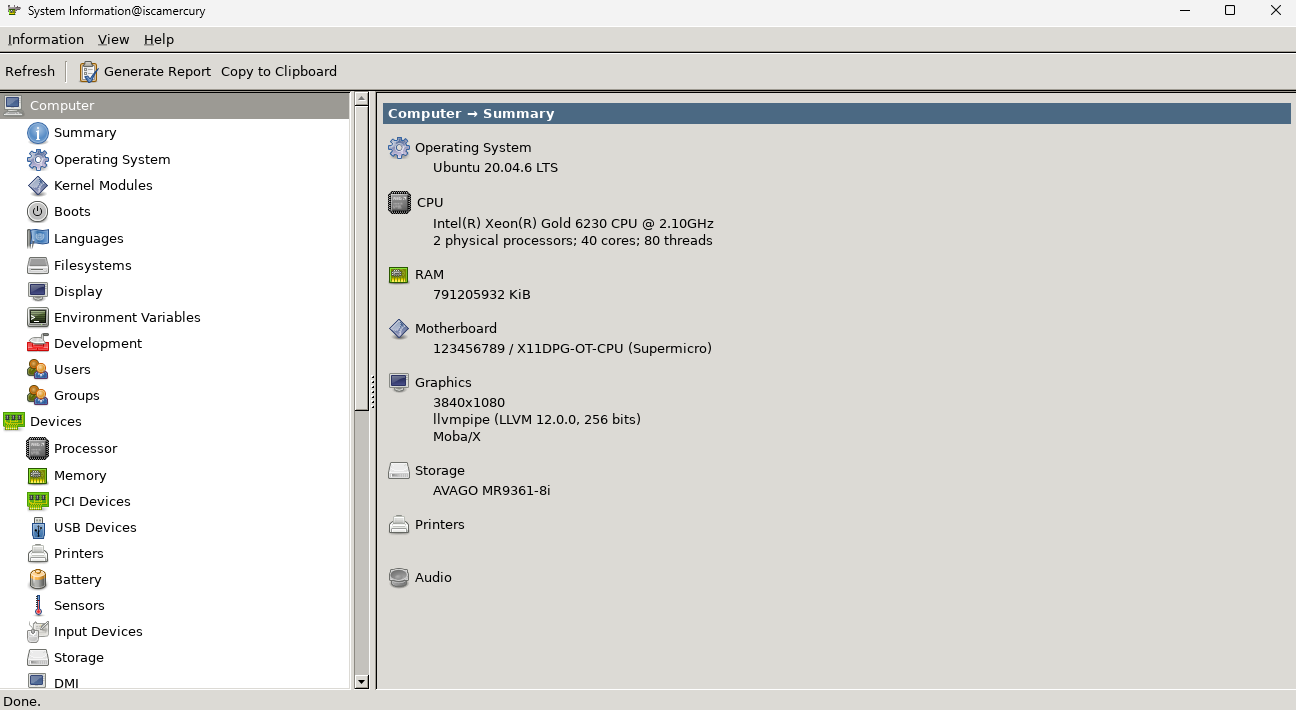This screenshot has height=710, width=1296.
Task: Click the Sensors thermometer icon
Action: click(37, 605)
